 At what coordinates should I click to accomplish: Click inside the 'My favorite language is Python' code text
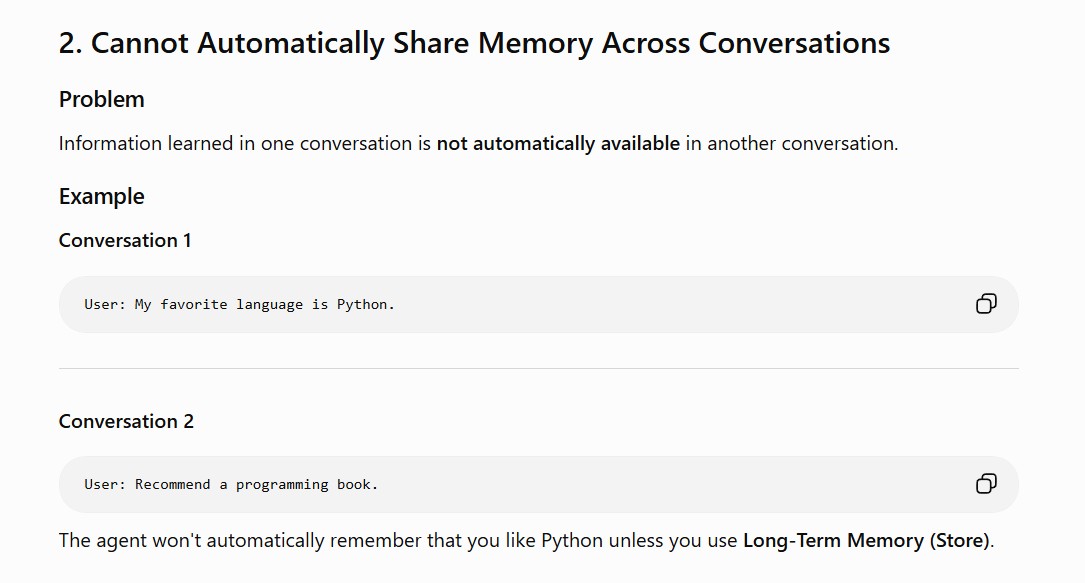pos(264,304)
